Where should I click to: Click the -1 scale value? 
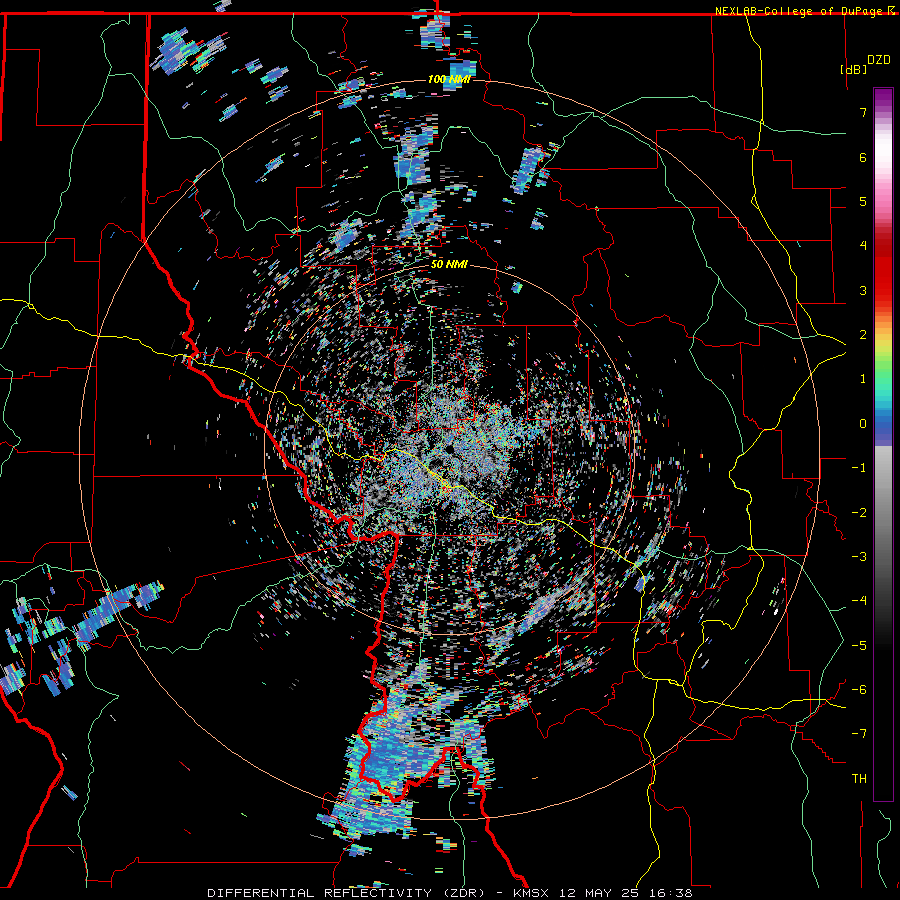tap(859, 468)
